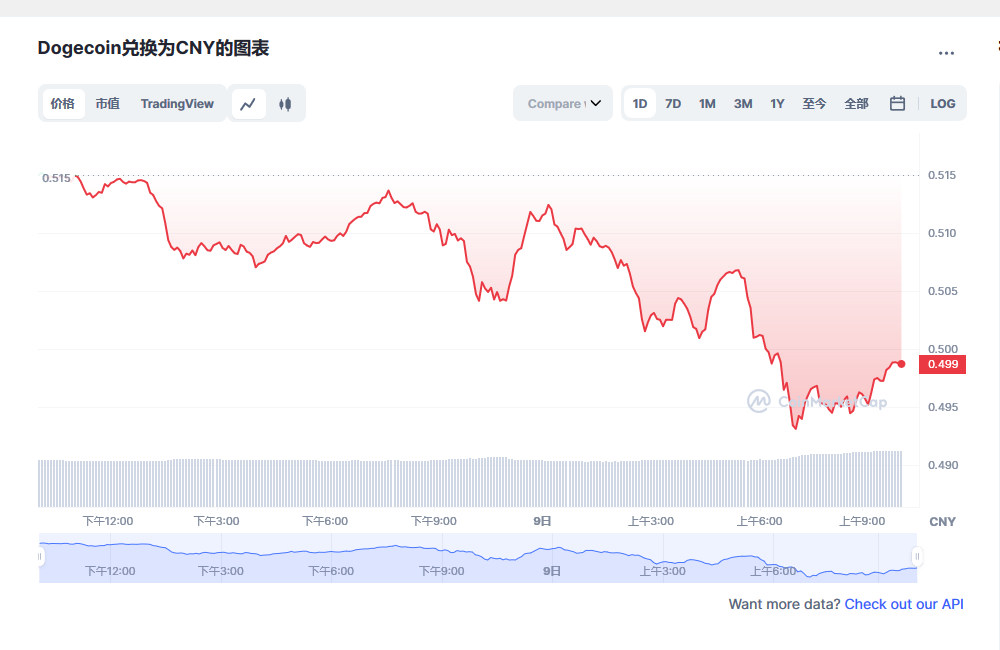Choose the 全部 (All) time range
This screenshot has height=650, width=1000.
click(856, 103)
